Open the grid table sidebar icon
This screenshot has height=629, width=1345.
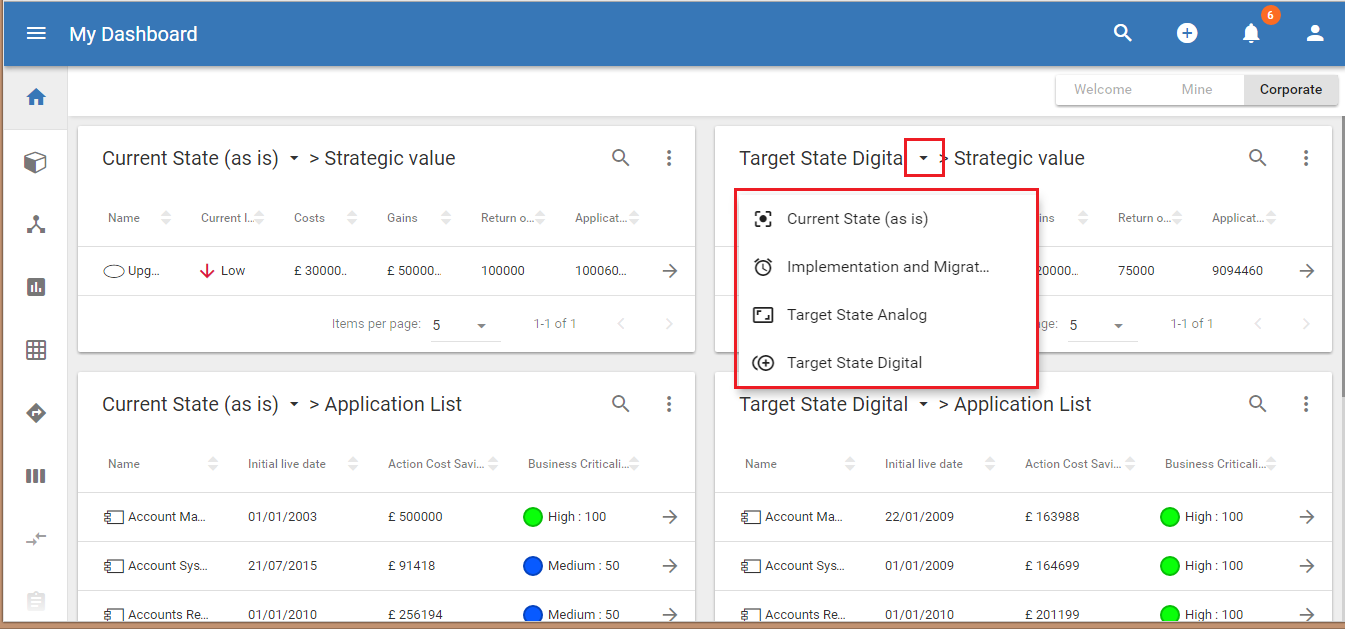point(36,350)
